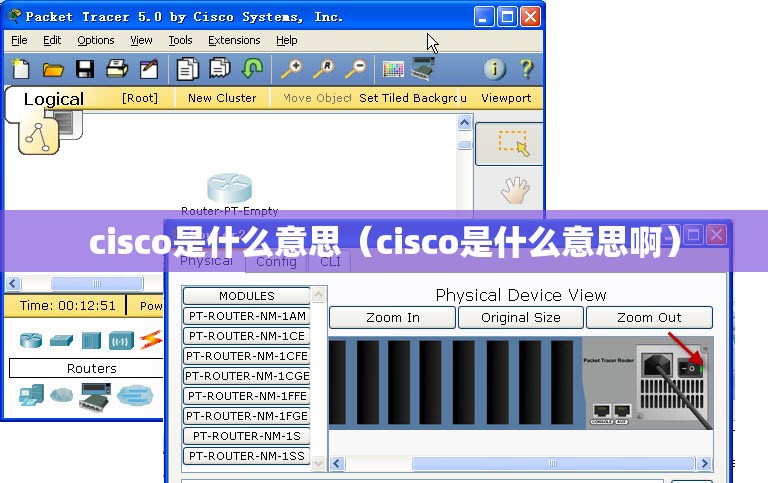Click module list scroll down arrow

[x=318, y=463]
